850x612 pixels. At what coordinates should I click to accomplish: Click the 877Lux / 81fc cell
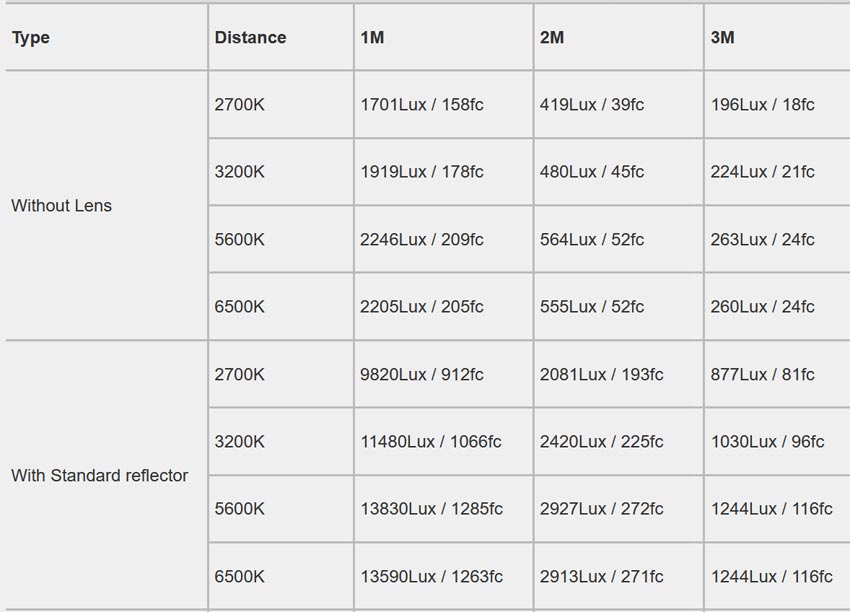(763, 374)
